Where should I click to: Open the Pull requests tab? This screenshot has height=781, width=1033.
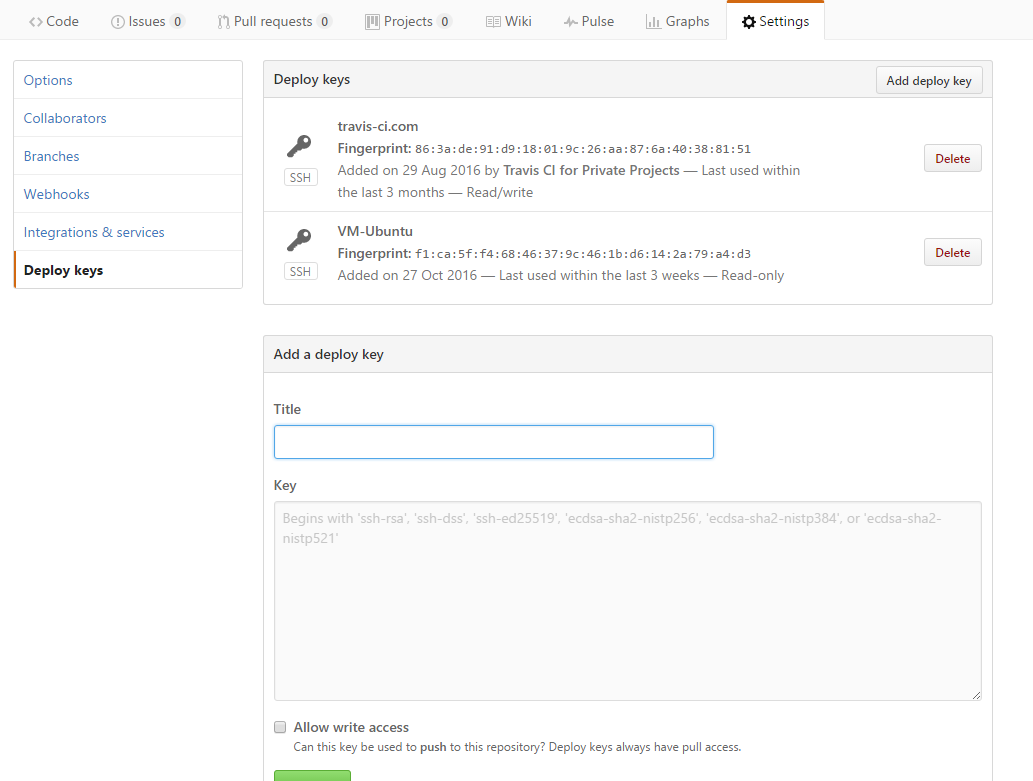click(x=274, y=21)
